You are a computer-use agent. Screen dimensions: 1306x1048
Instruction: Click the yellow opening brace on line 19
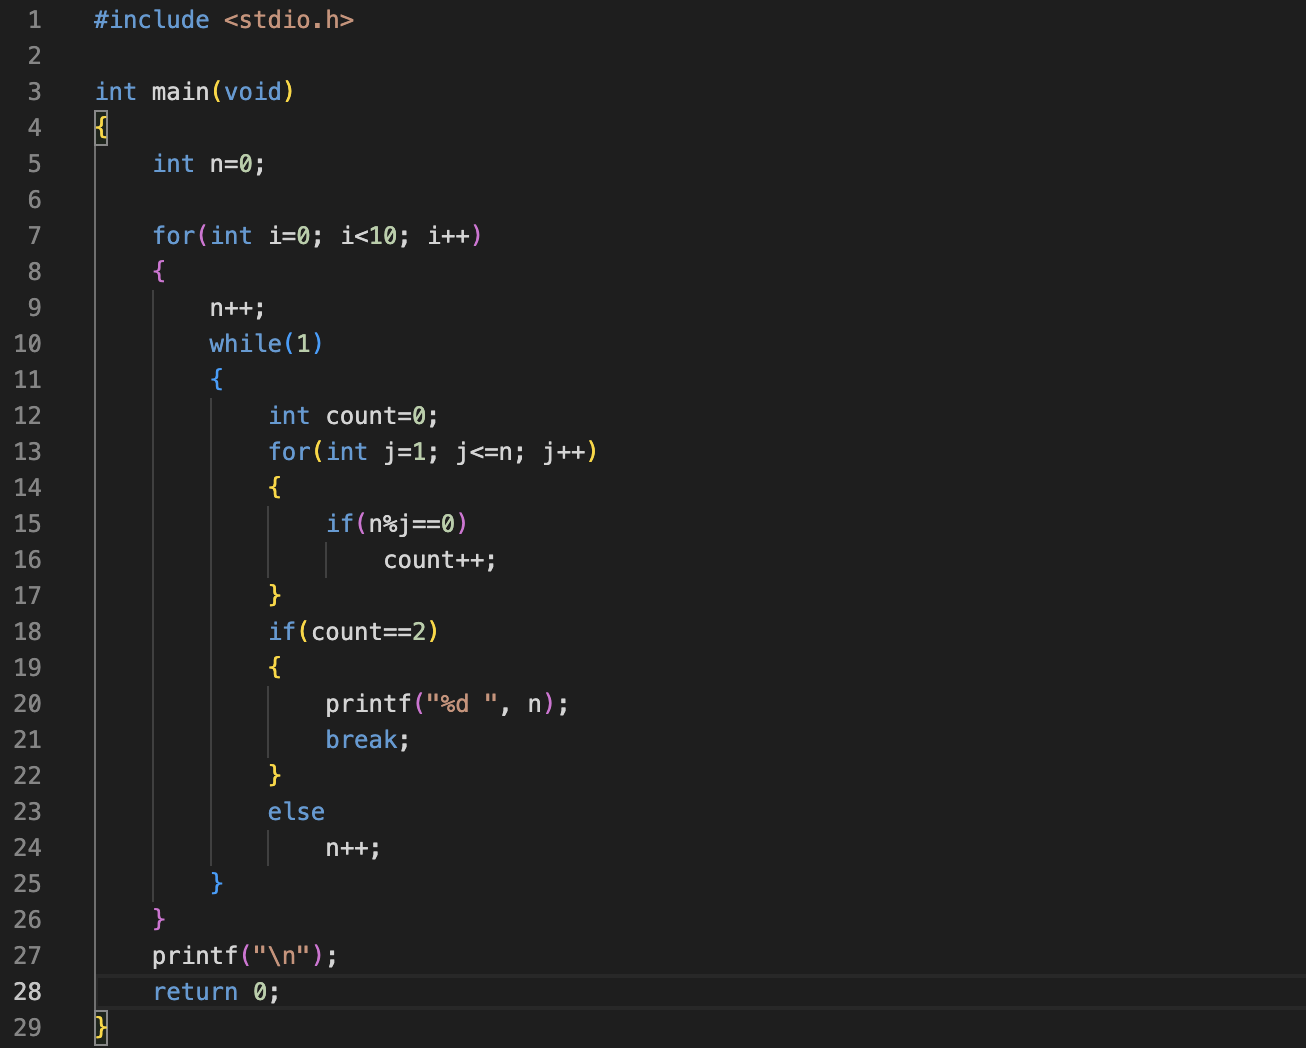[275, 668]
